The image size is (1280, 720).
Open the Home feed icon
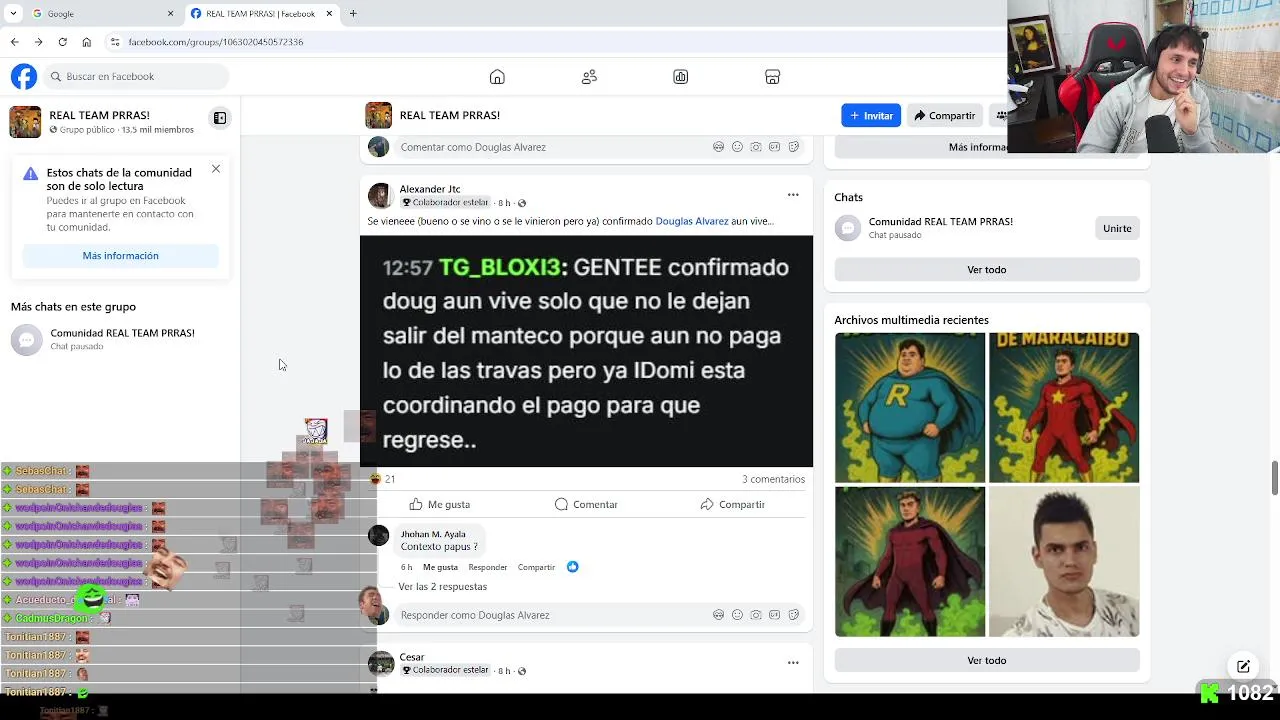tap(497, 77)
